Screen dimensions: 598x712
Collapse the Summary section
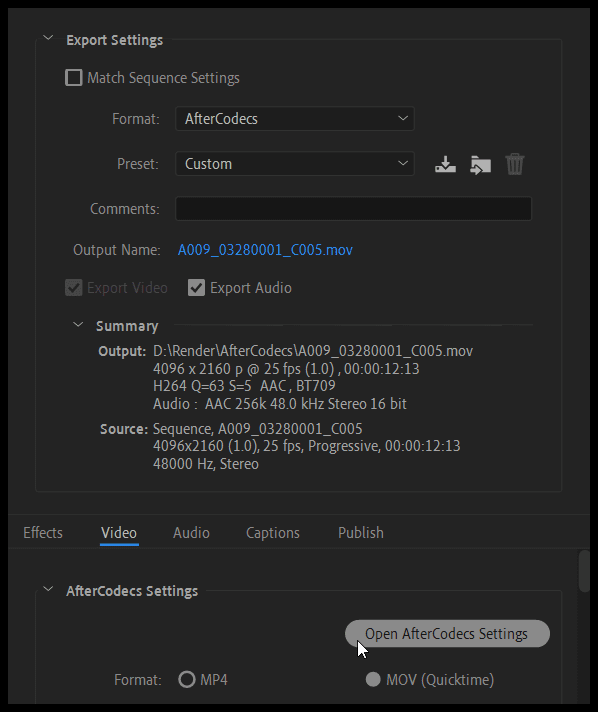pos(78,325)
